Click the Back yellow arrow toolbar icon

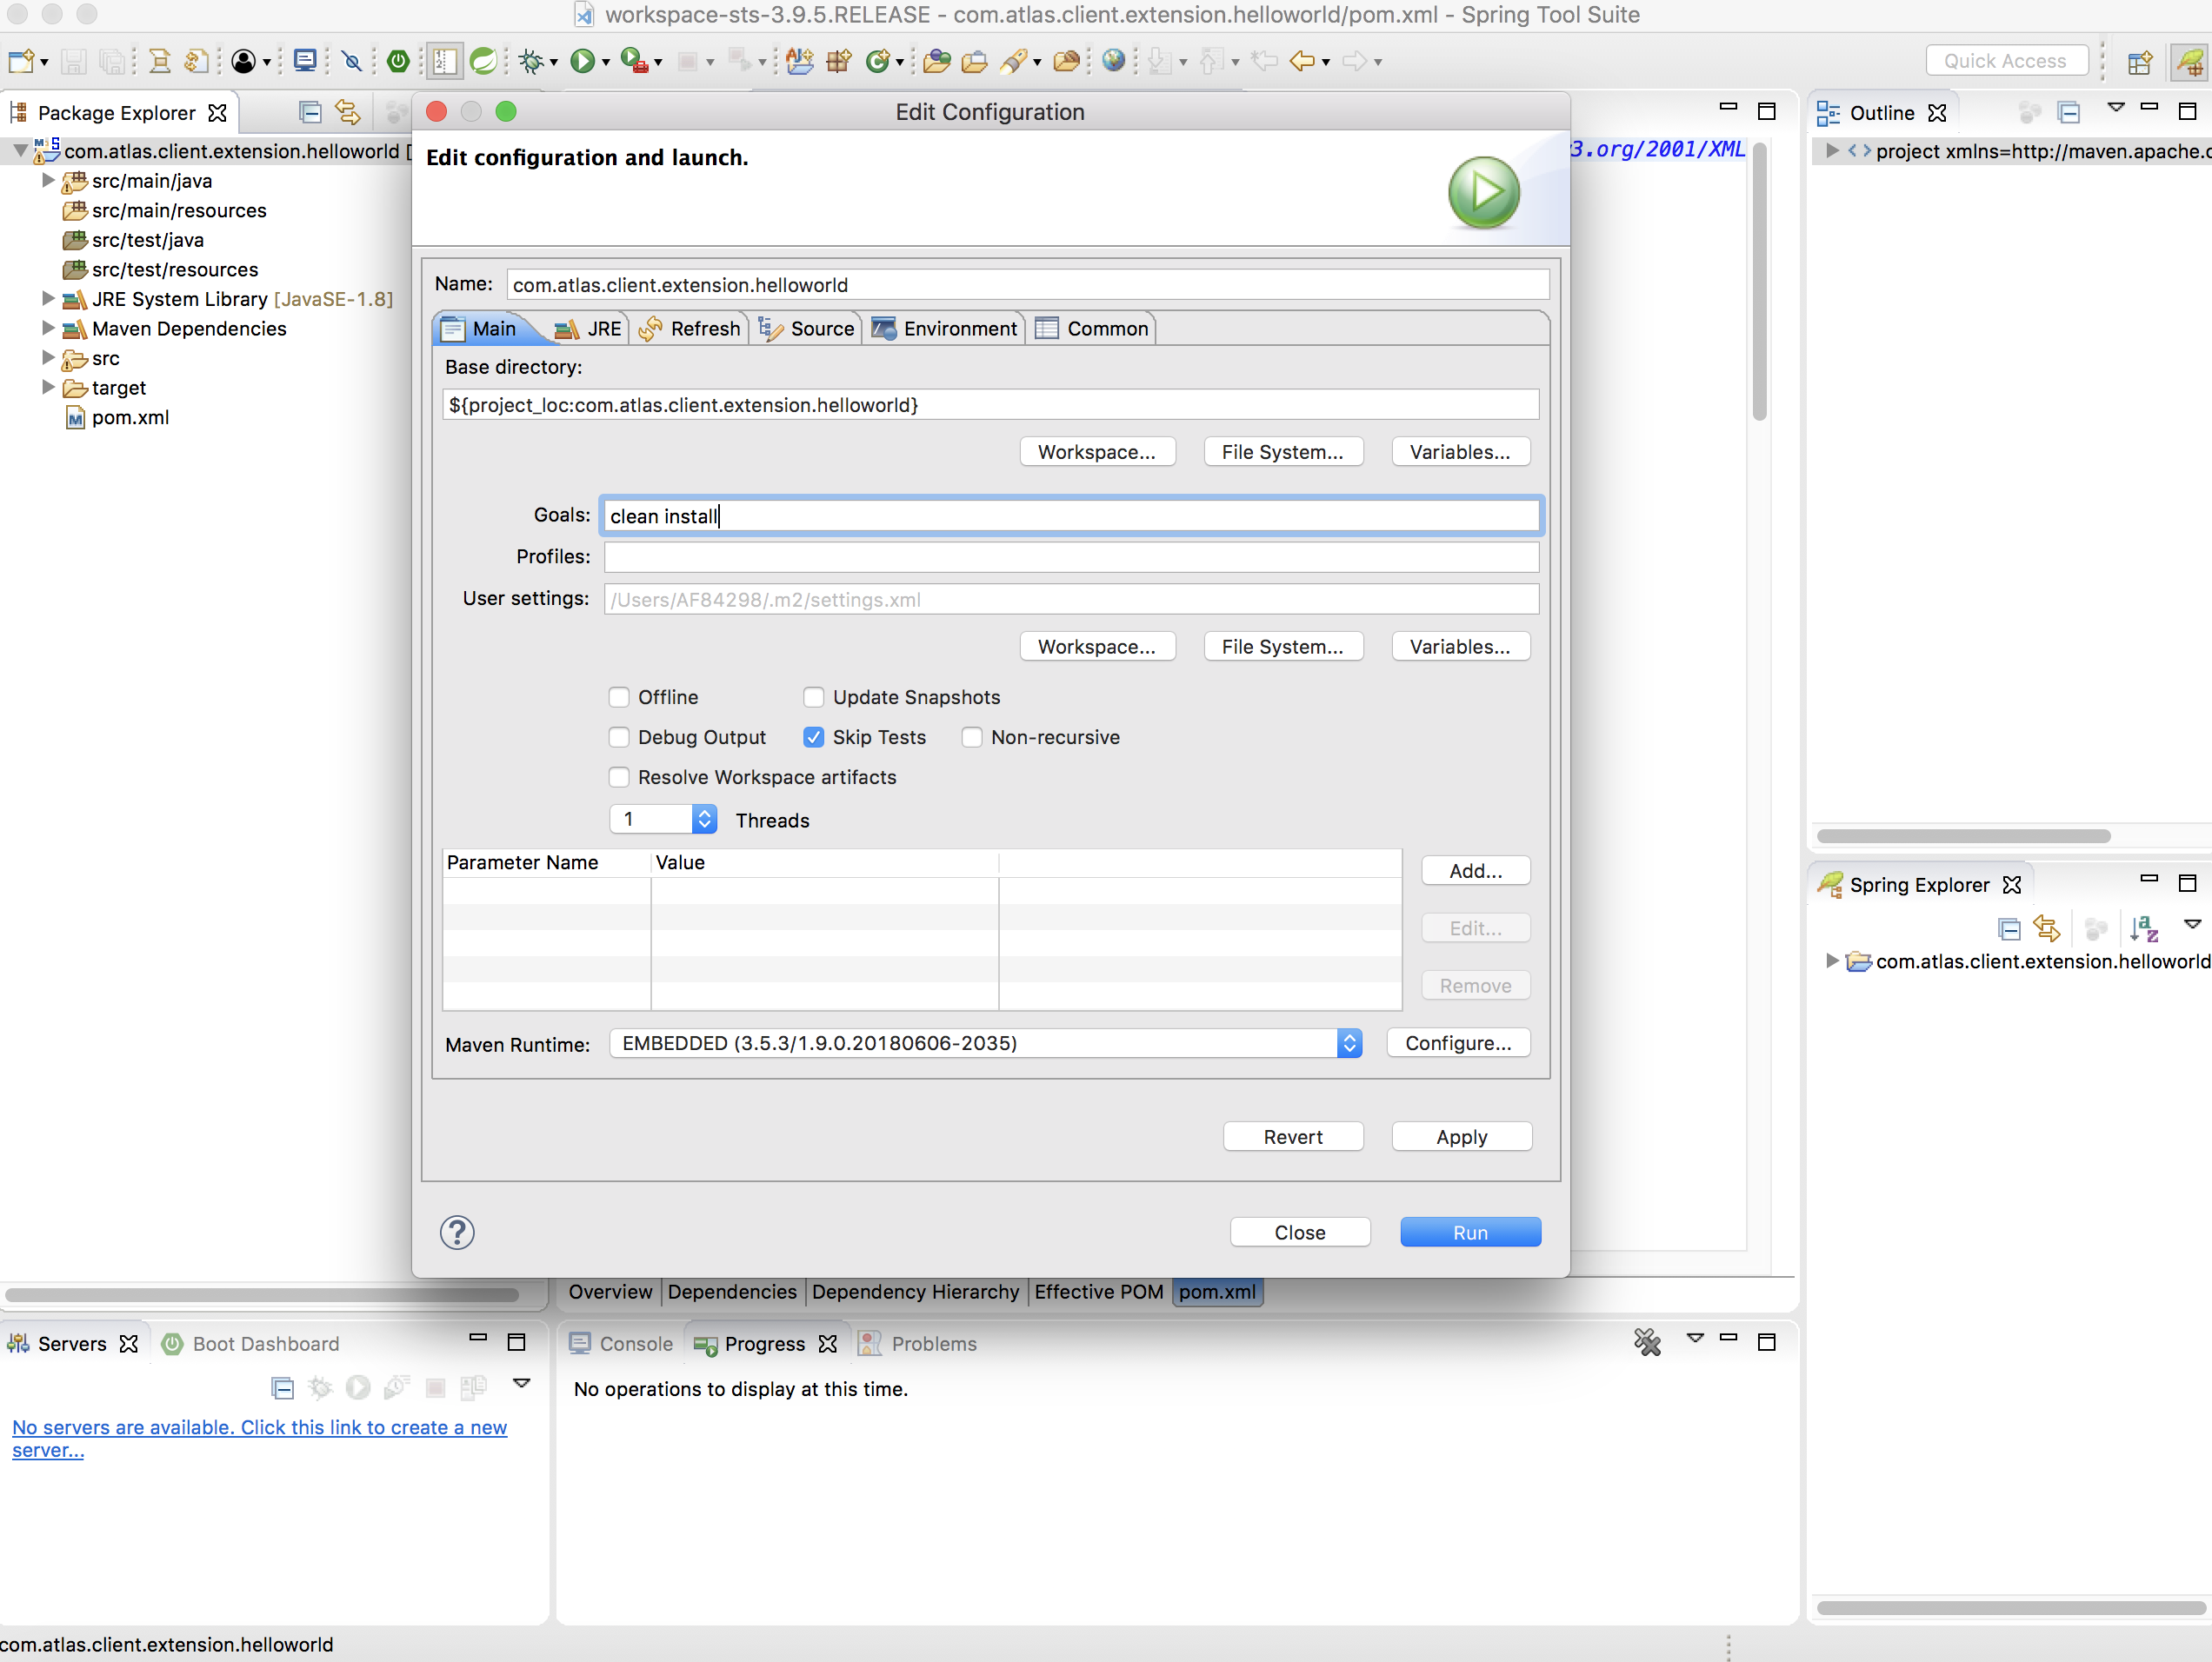(x=1302, y=62)
